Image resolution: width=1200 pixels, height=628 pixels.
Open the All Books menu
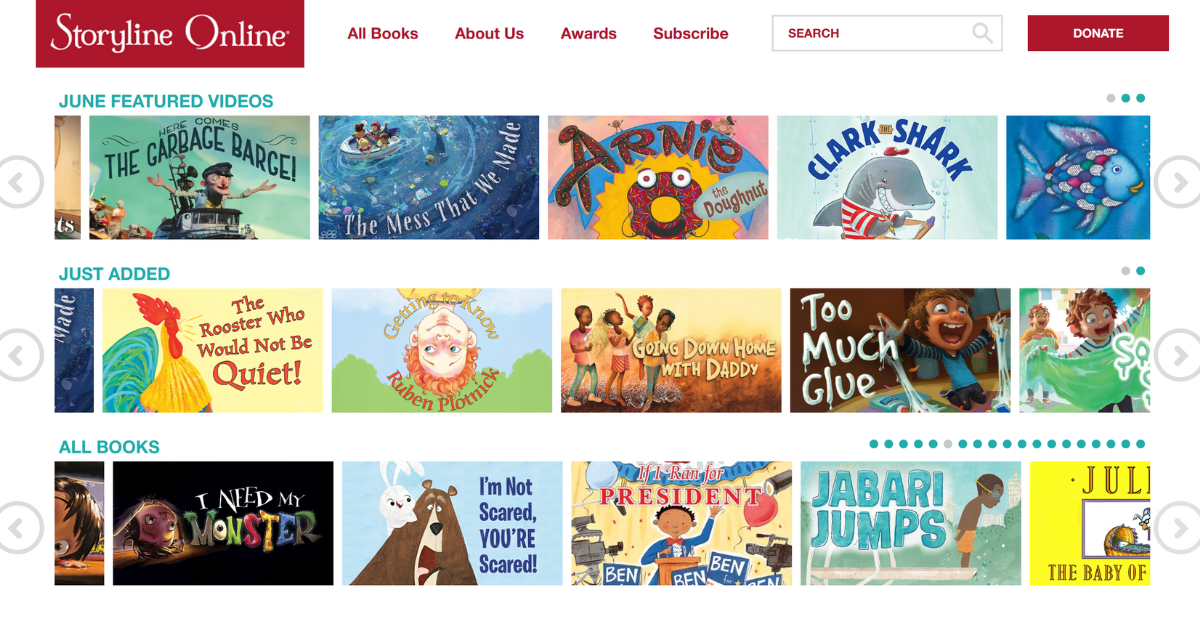(x=383, y=33)
